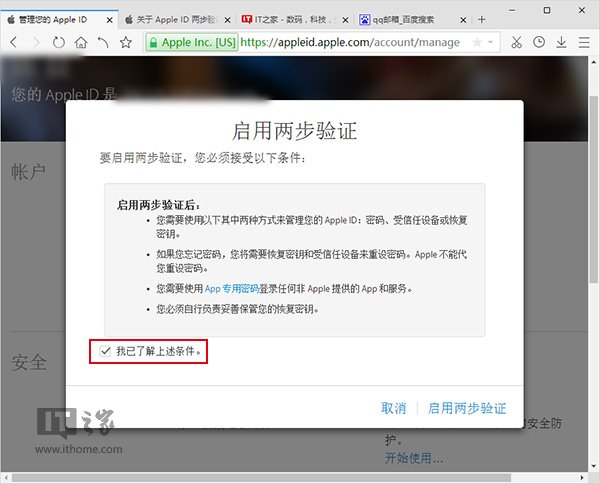Viewport: 600px width, 484px height.
Task: Click the 开始使用... link behind dialog
Action: (x=414, y=458)
